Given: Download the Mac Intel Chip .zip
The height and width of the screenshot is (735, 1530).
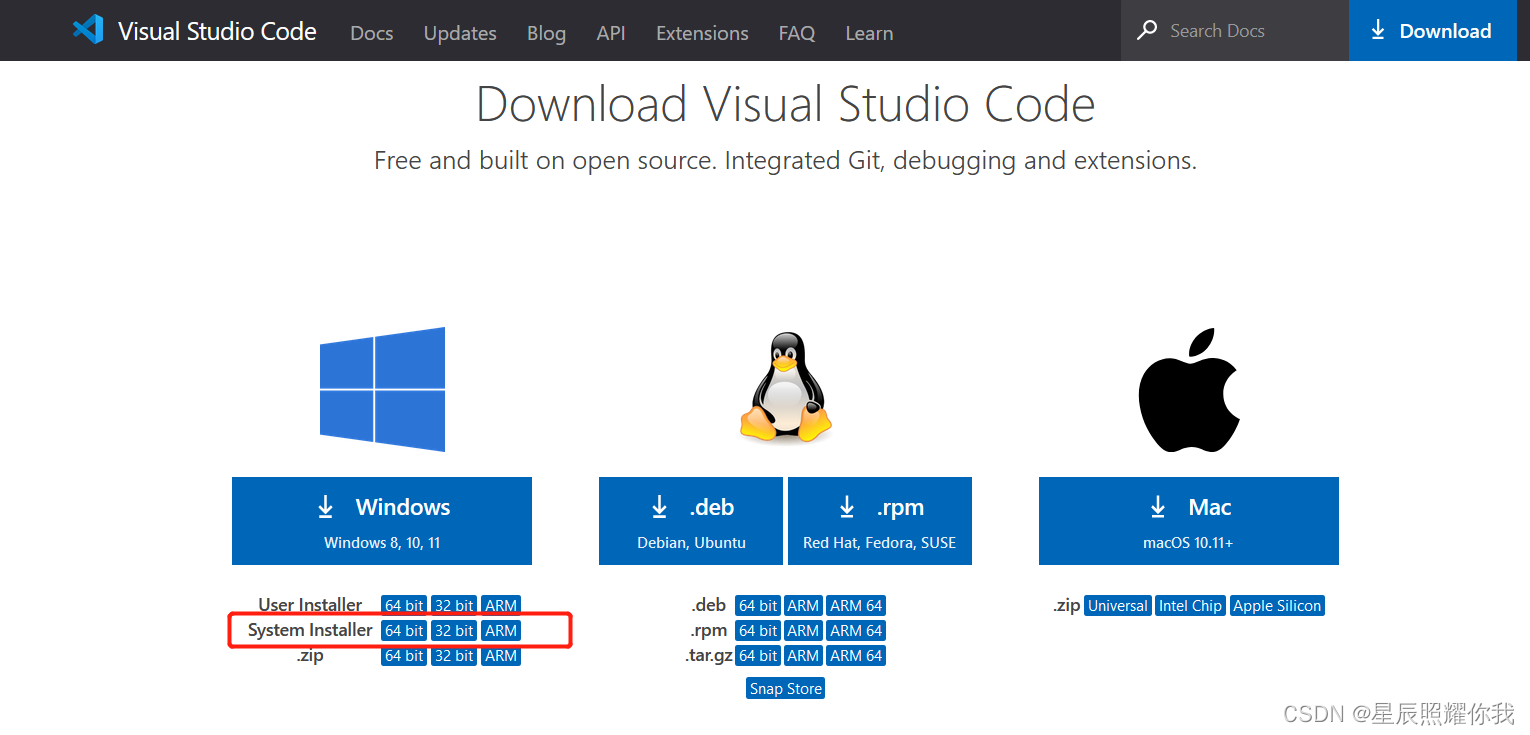Looking at the screenshot, I should point(1190,605).
